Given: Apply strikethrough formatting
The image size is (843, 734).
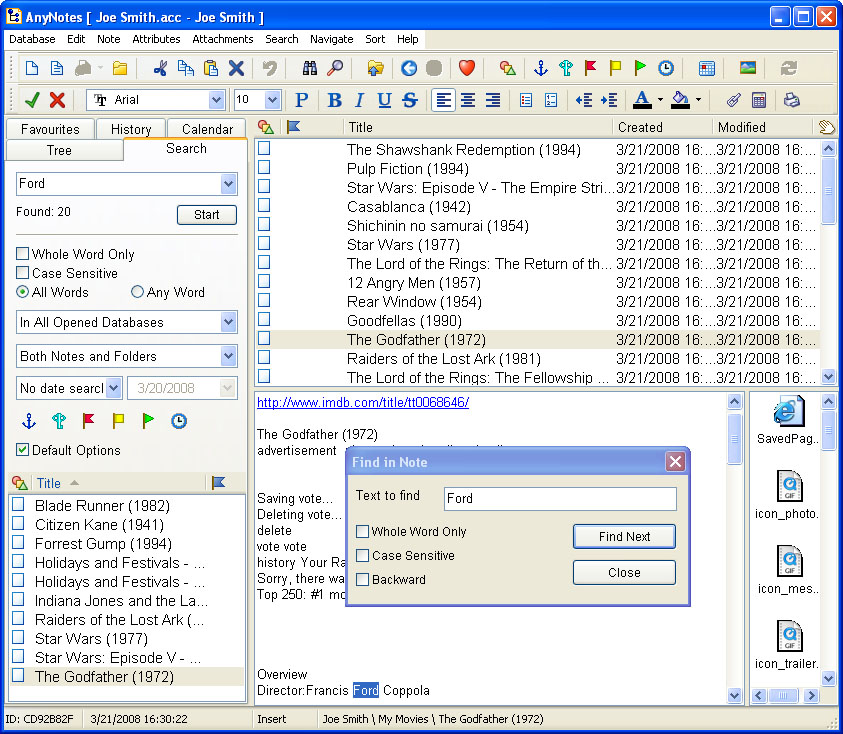Looking at the screenshot, I should [x=409, y=100].
